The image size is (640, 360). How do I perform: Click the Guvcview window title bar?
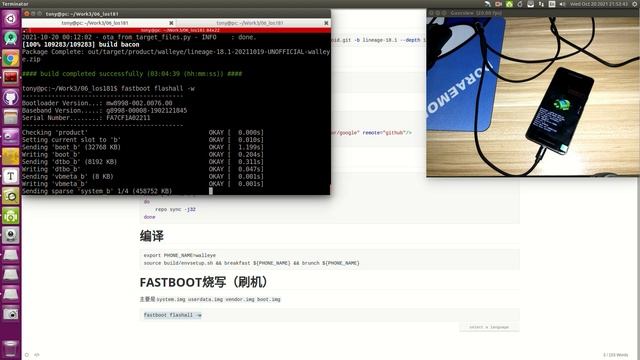(x=533, y=13)
